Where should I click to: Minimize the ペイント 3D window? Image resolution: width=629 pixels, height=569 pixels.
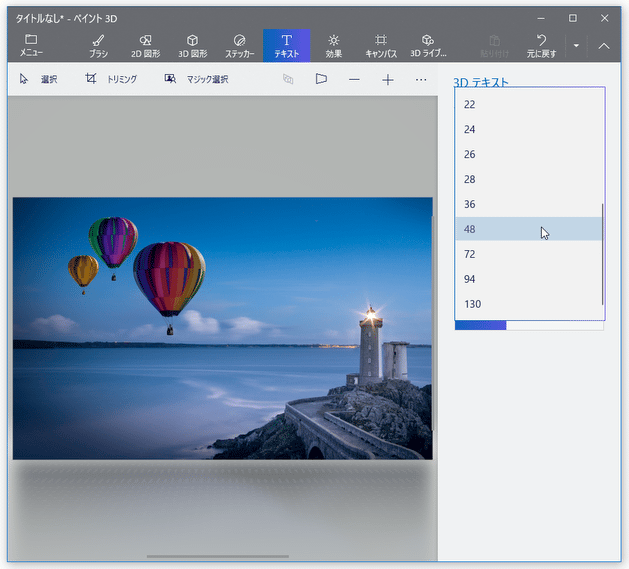coord(541,18)
